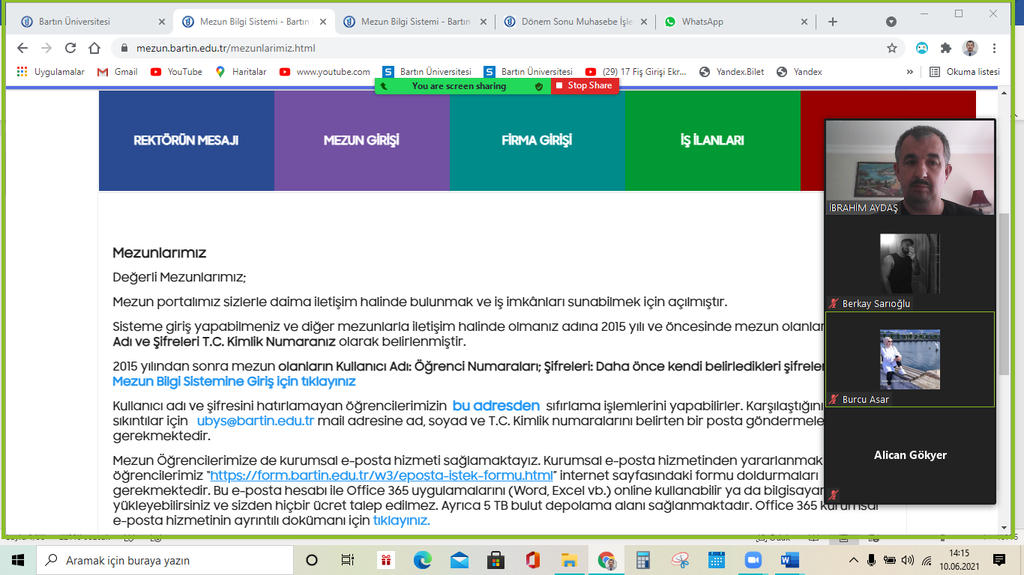Open MEZUN GİRİŞİ menu tile

[x=362, y=140]
